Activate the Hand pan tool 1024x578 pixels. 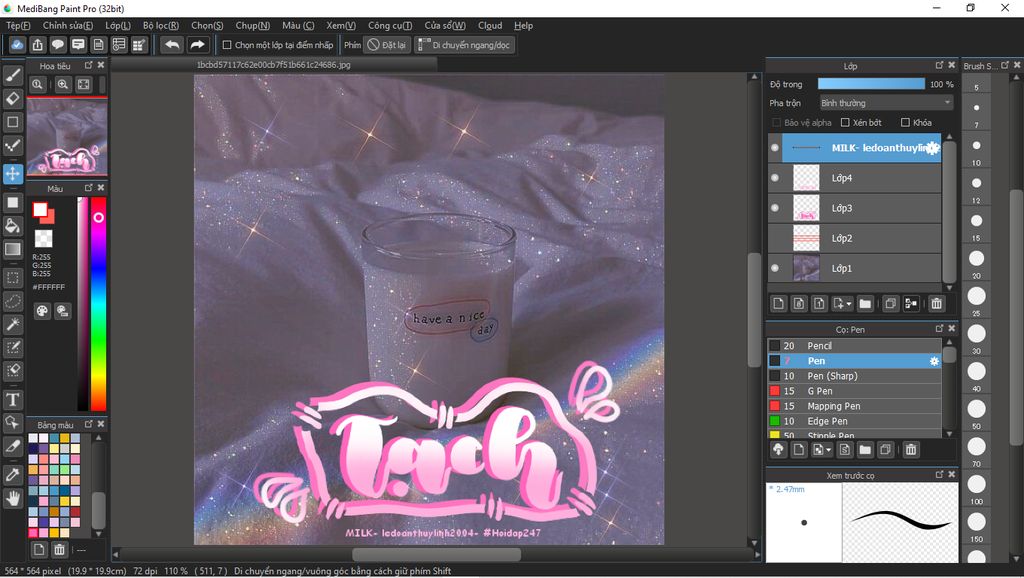[12, 498]
